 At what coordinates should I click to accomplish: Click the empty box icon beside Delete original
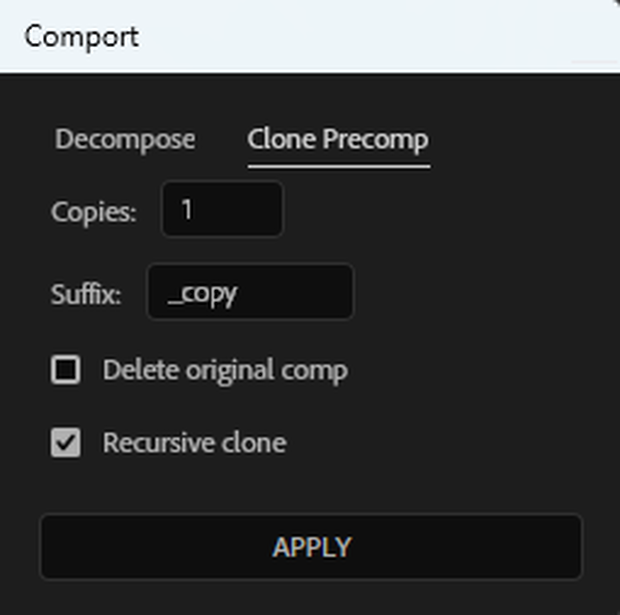66,369
